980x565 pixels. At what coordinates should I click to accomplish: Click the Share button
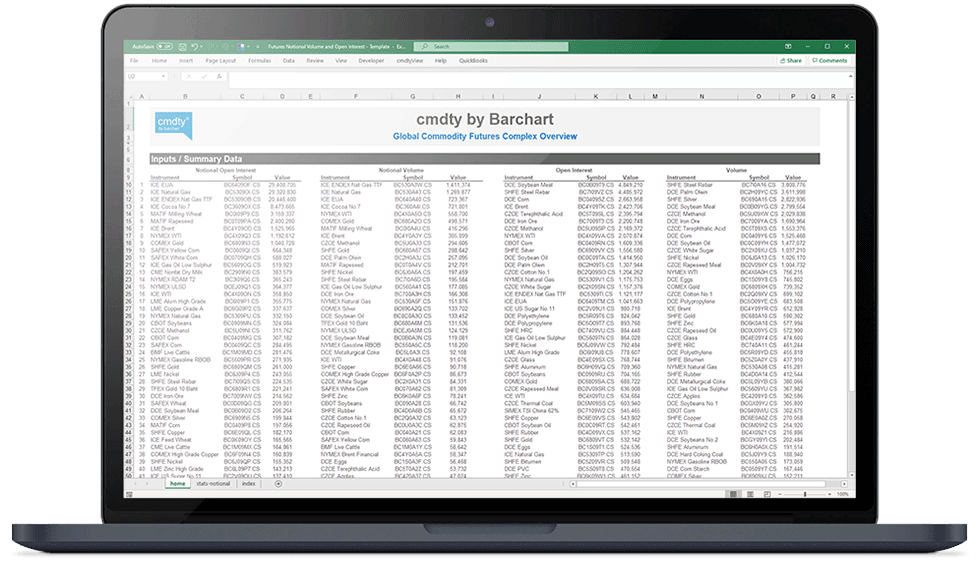pos(792,60)
